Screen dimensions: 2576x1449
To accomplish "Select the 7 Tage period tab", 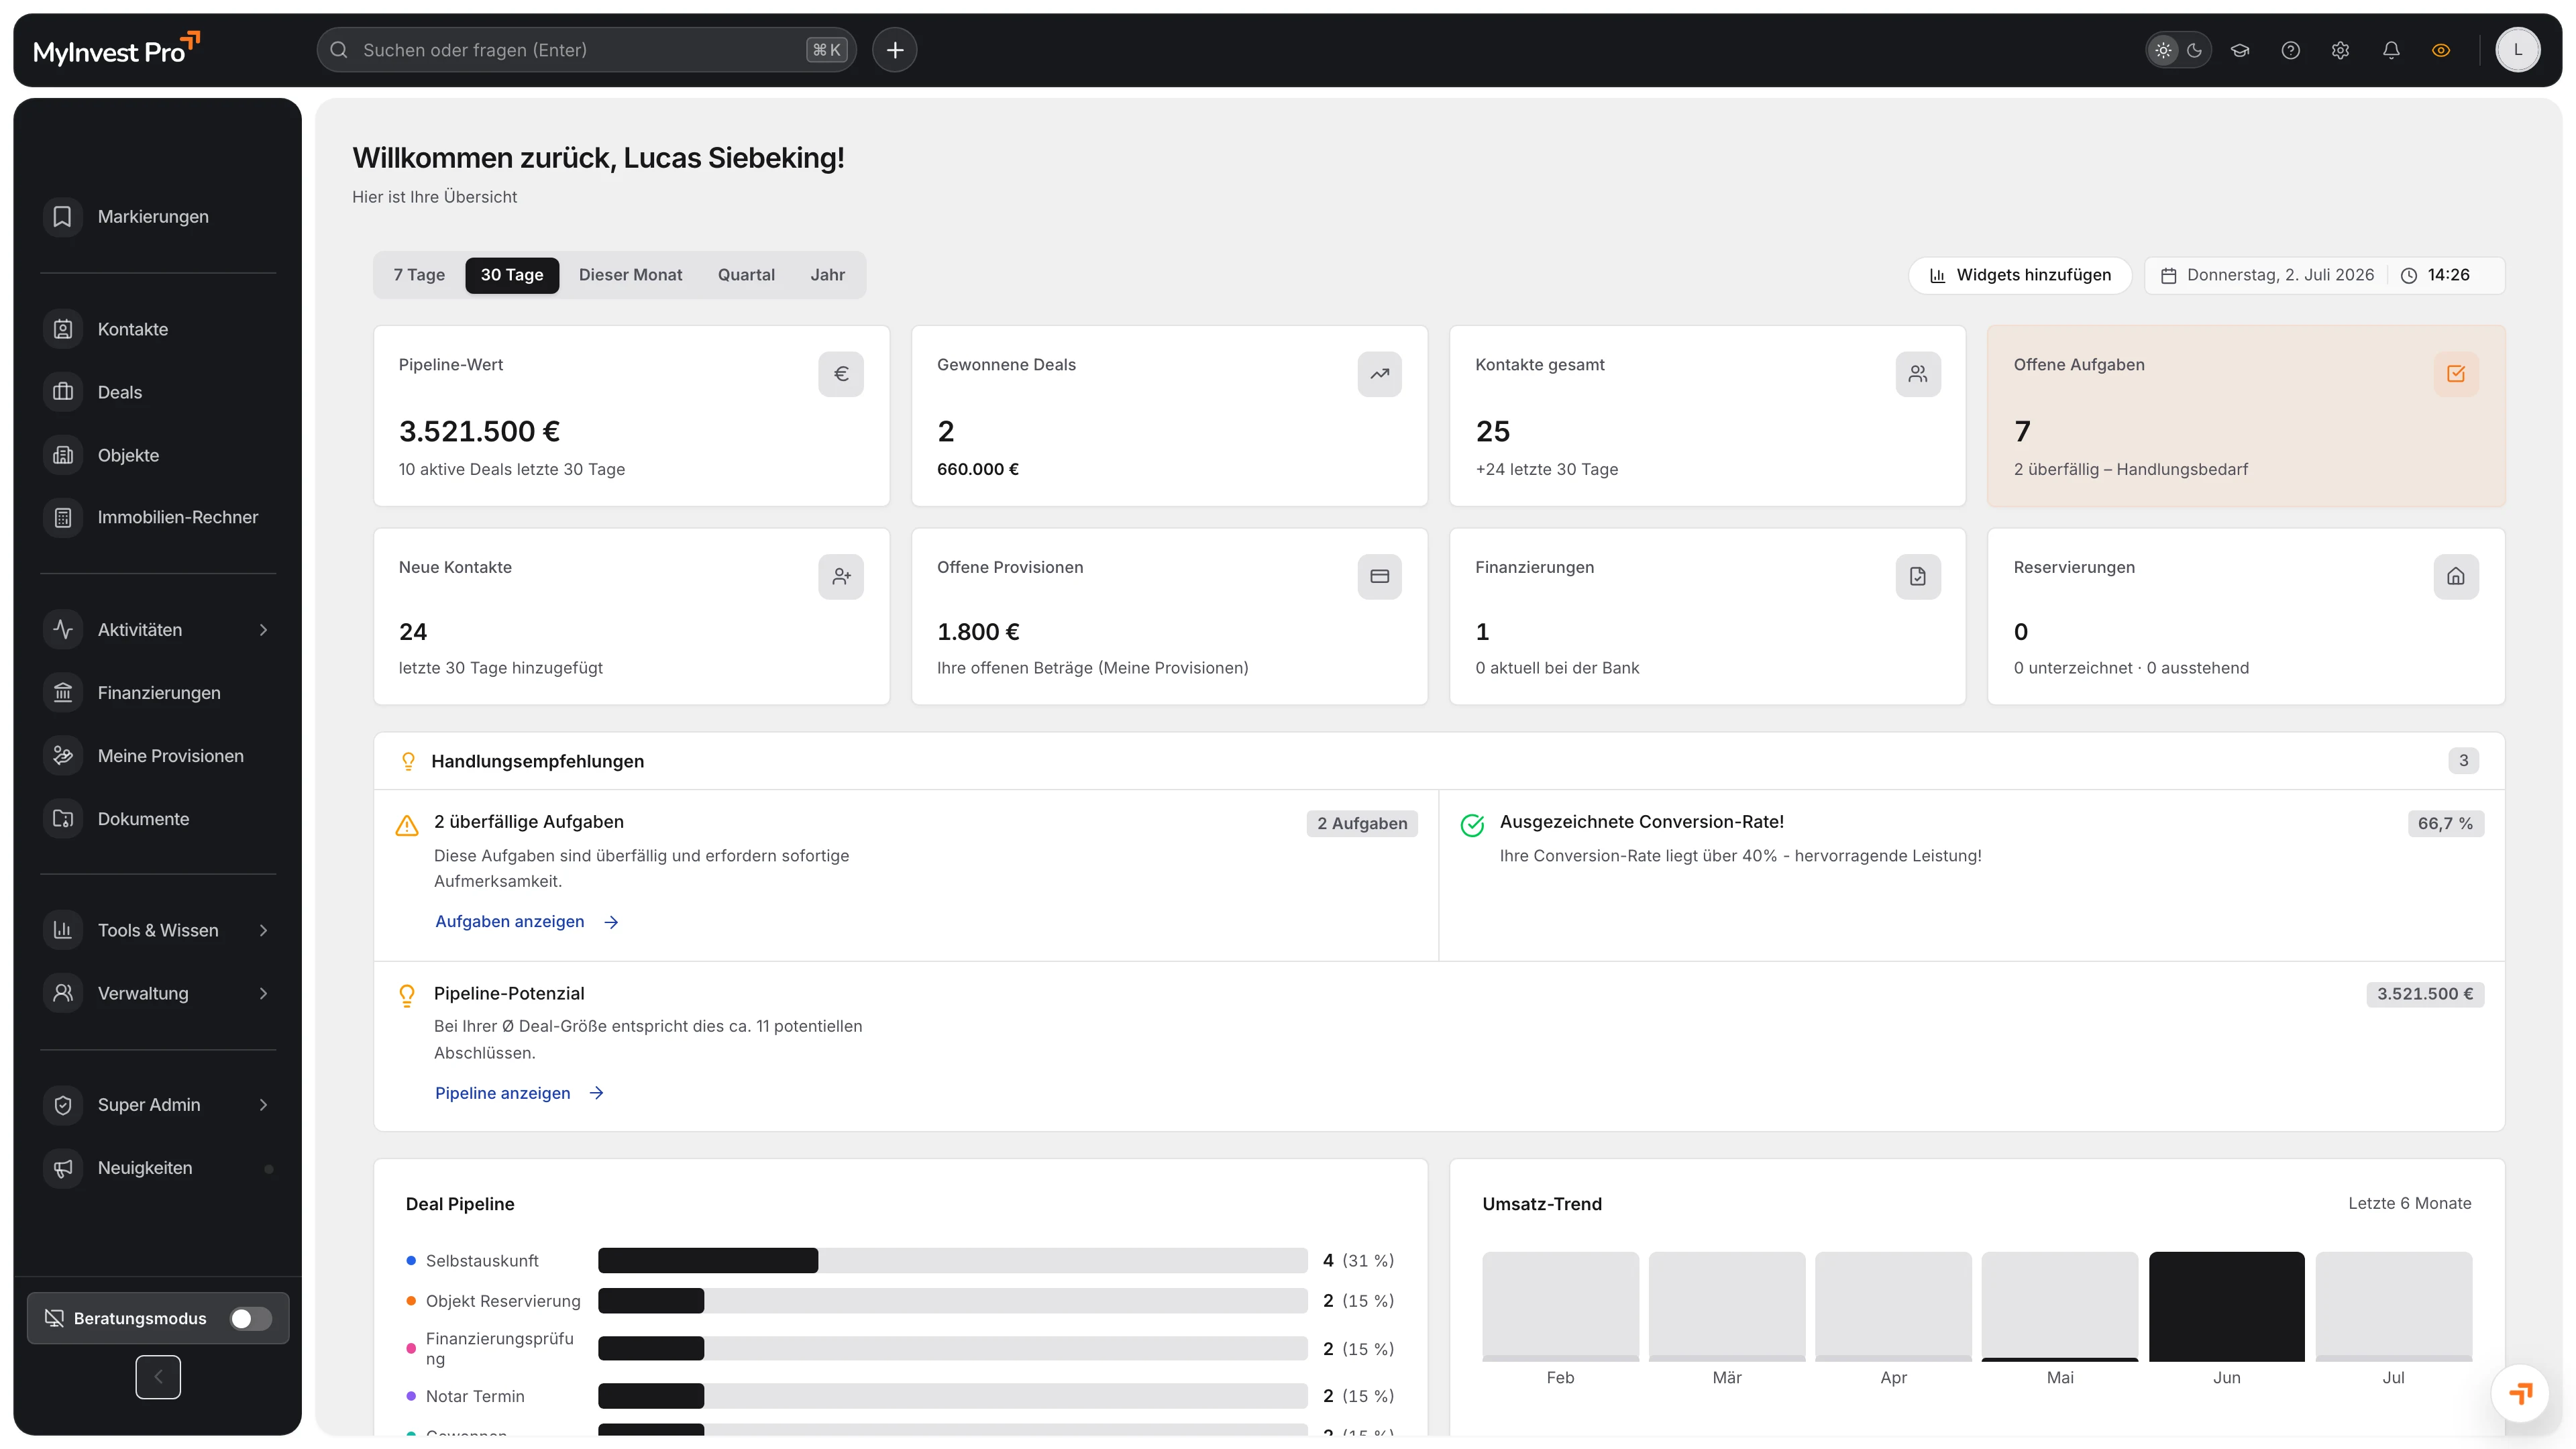I will coord(419,275).
